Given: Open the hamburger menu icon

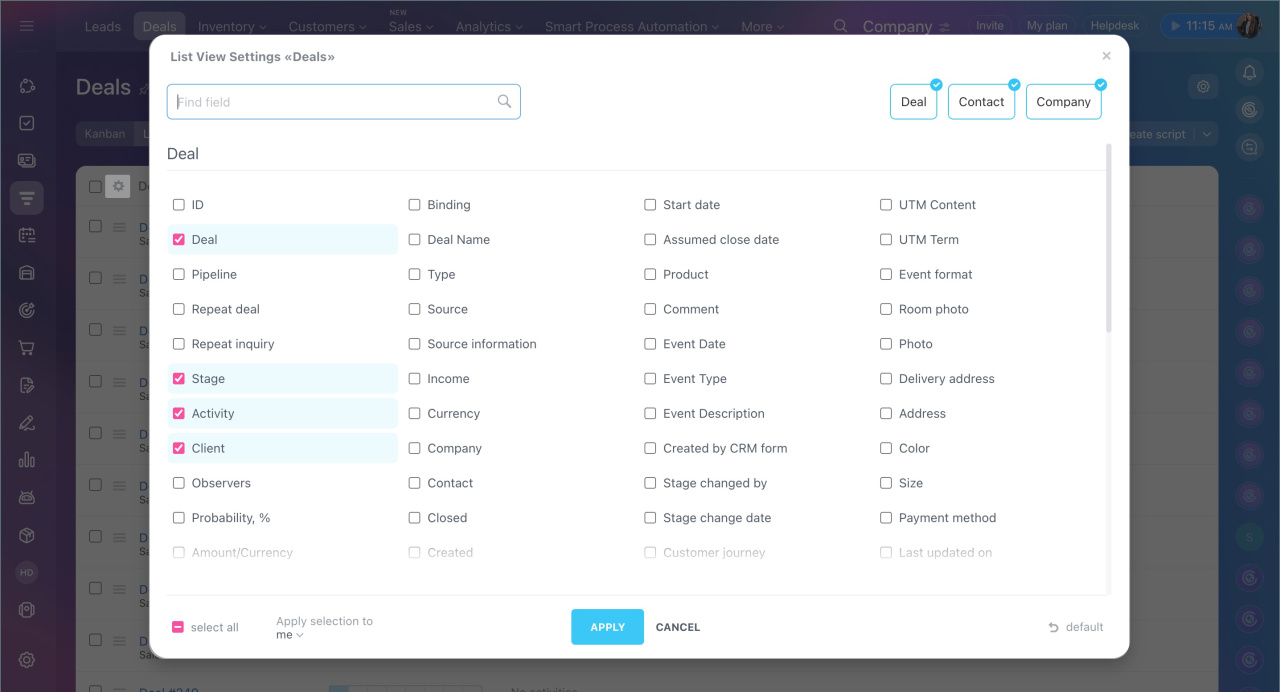Looking at the screenshot, I should coord(27,26).
